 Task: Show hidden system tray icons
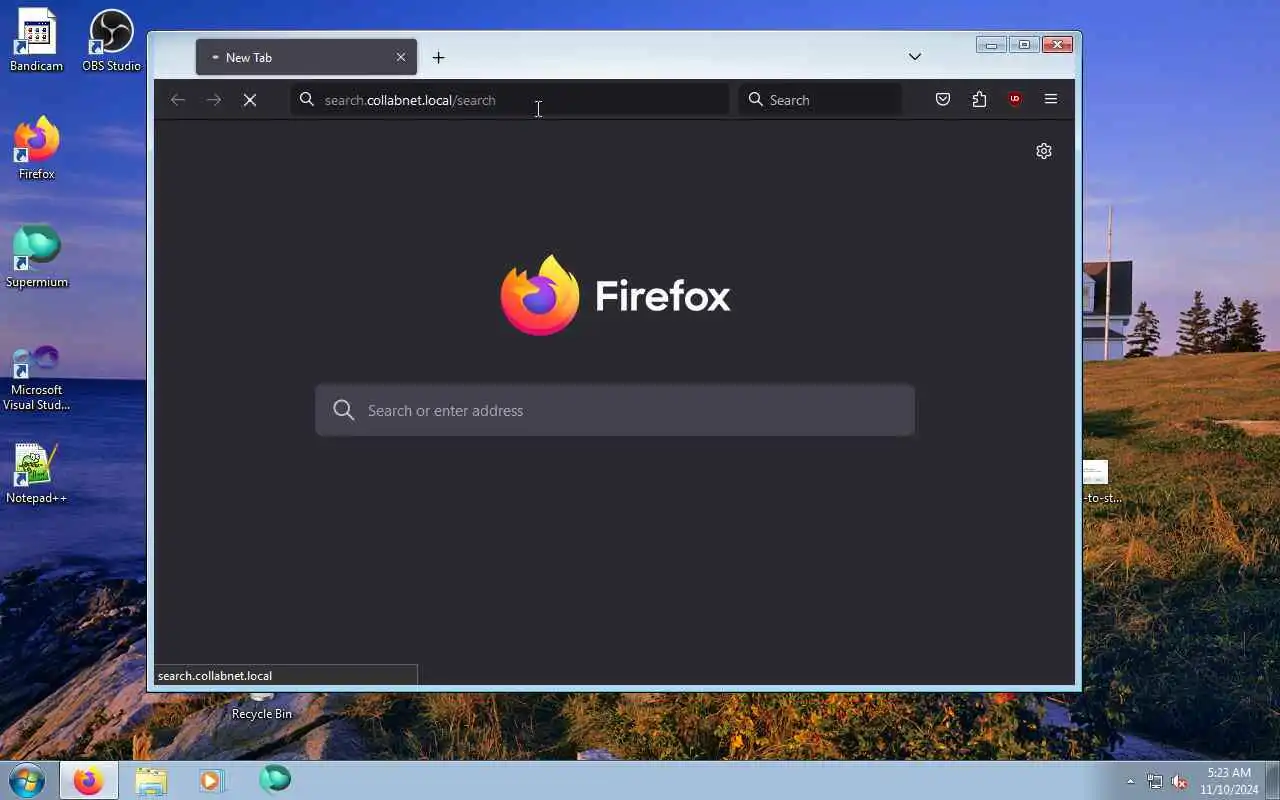[1131, 782]
